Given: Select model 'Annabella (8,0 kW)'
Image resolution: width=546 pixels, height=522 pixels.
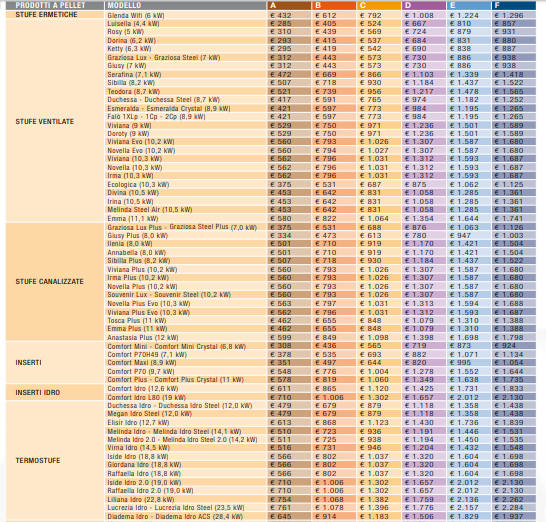Looking at the screenshot, I should pyautogui.click(x=136, y=253).
